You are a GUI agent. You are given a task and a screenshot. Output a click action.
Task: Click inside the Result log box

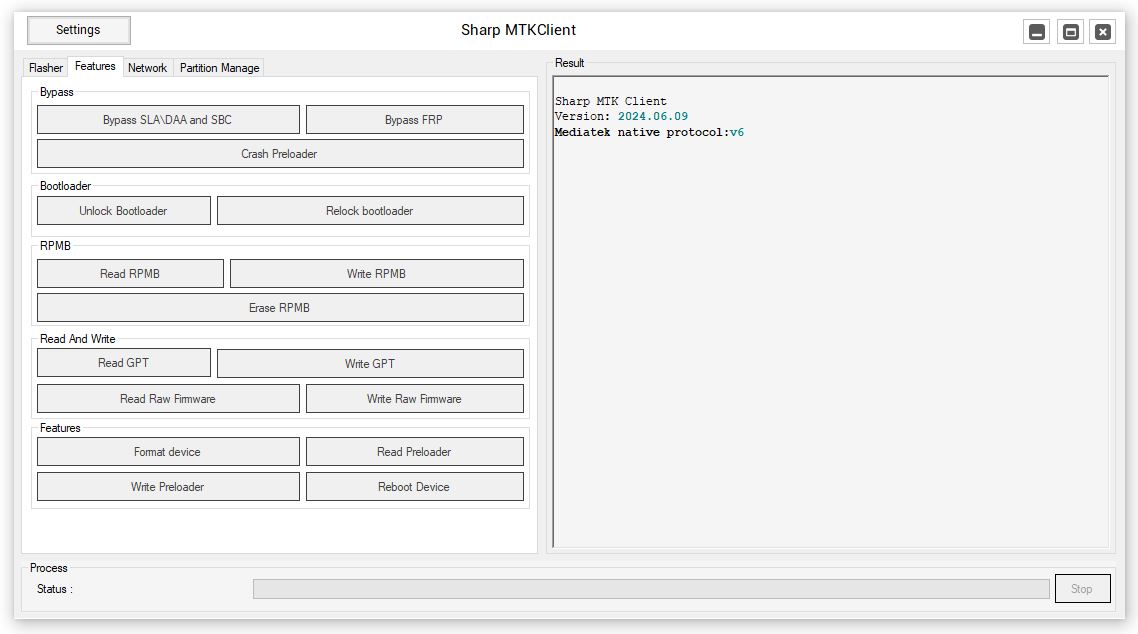point(830,312)
